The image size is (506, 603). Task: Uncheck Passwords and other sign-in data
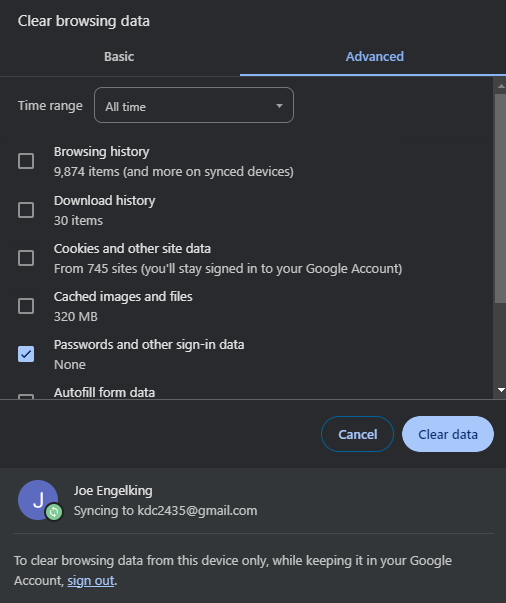coord(26,354)
